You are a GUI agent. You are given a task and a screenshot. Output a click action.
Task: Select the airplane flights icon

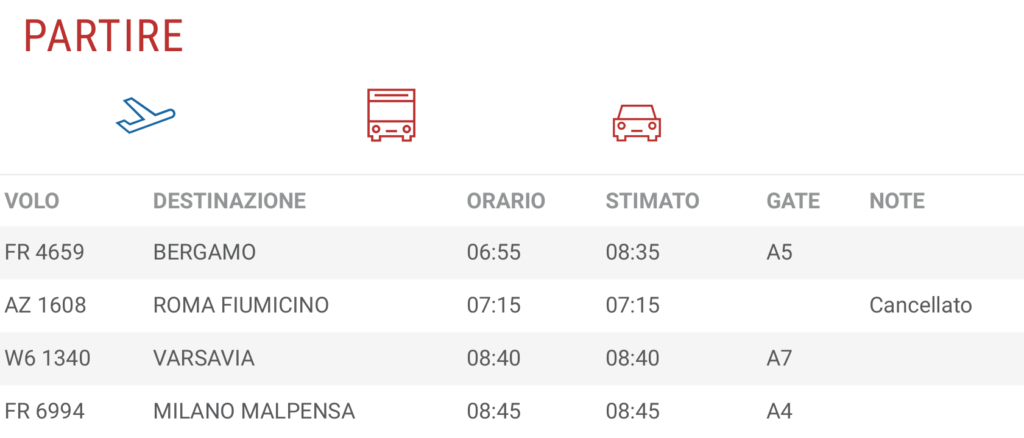pyautogui.click(x=146, y=116)
